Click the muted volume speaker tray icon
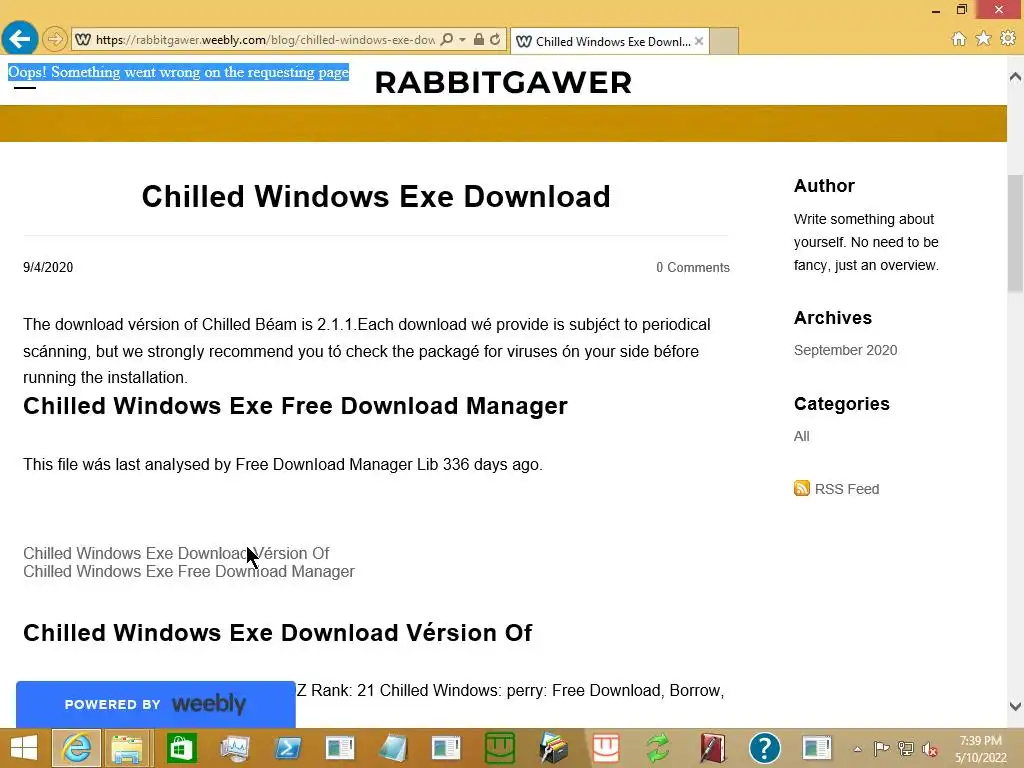Viewport: 1024px width, 768px height. point(930,749)
